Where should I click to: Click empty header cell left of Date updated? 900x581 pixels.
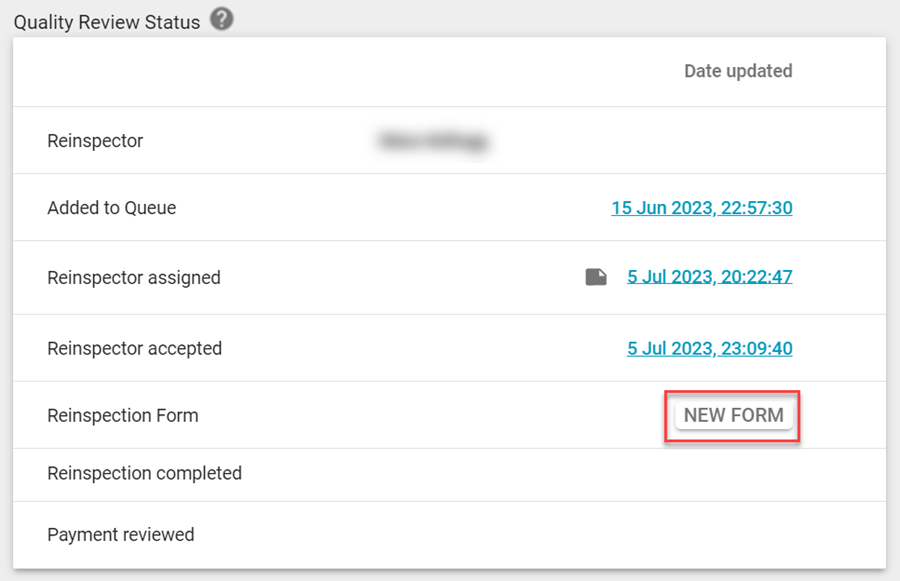click(x=300, y=71)
